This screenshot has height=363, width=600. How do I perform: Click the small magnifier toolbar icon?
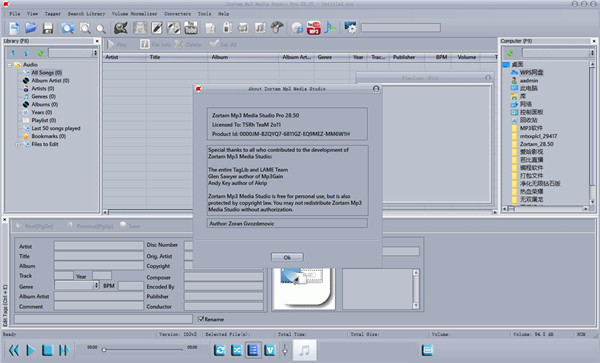(x=101, y=29)
